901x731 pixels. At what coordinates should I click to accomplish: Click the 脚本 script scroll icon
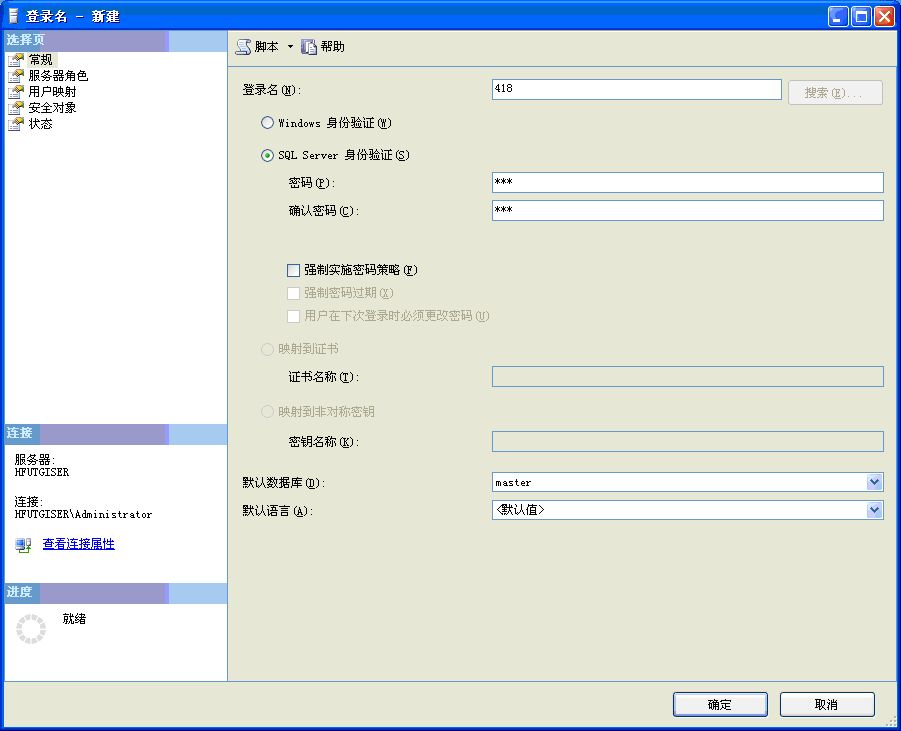244,47
